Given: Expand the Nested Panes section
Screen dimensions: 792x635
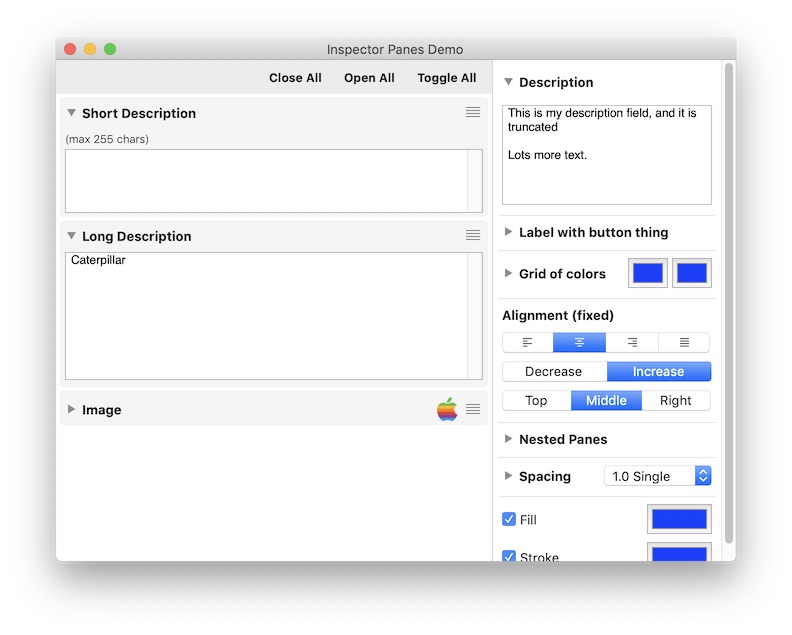Looking at the screenshot, I should [509, 439].
